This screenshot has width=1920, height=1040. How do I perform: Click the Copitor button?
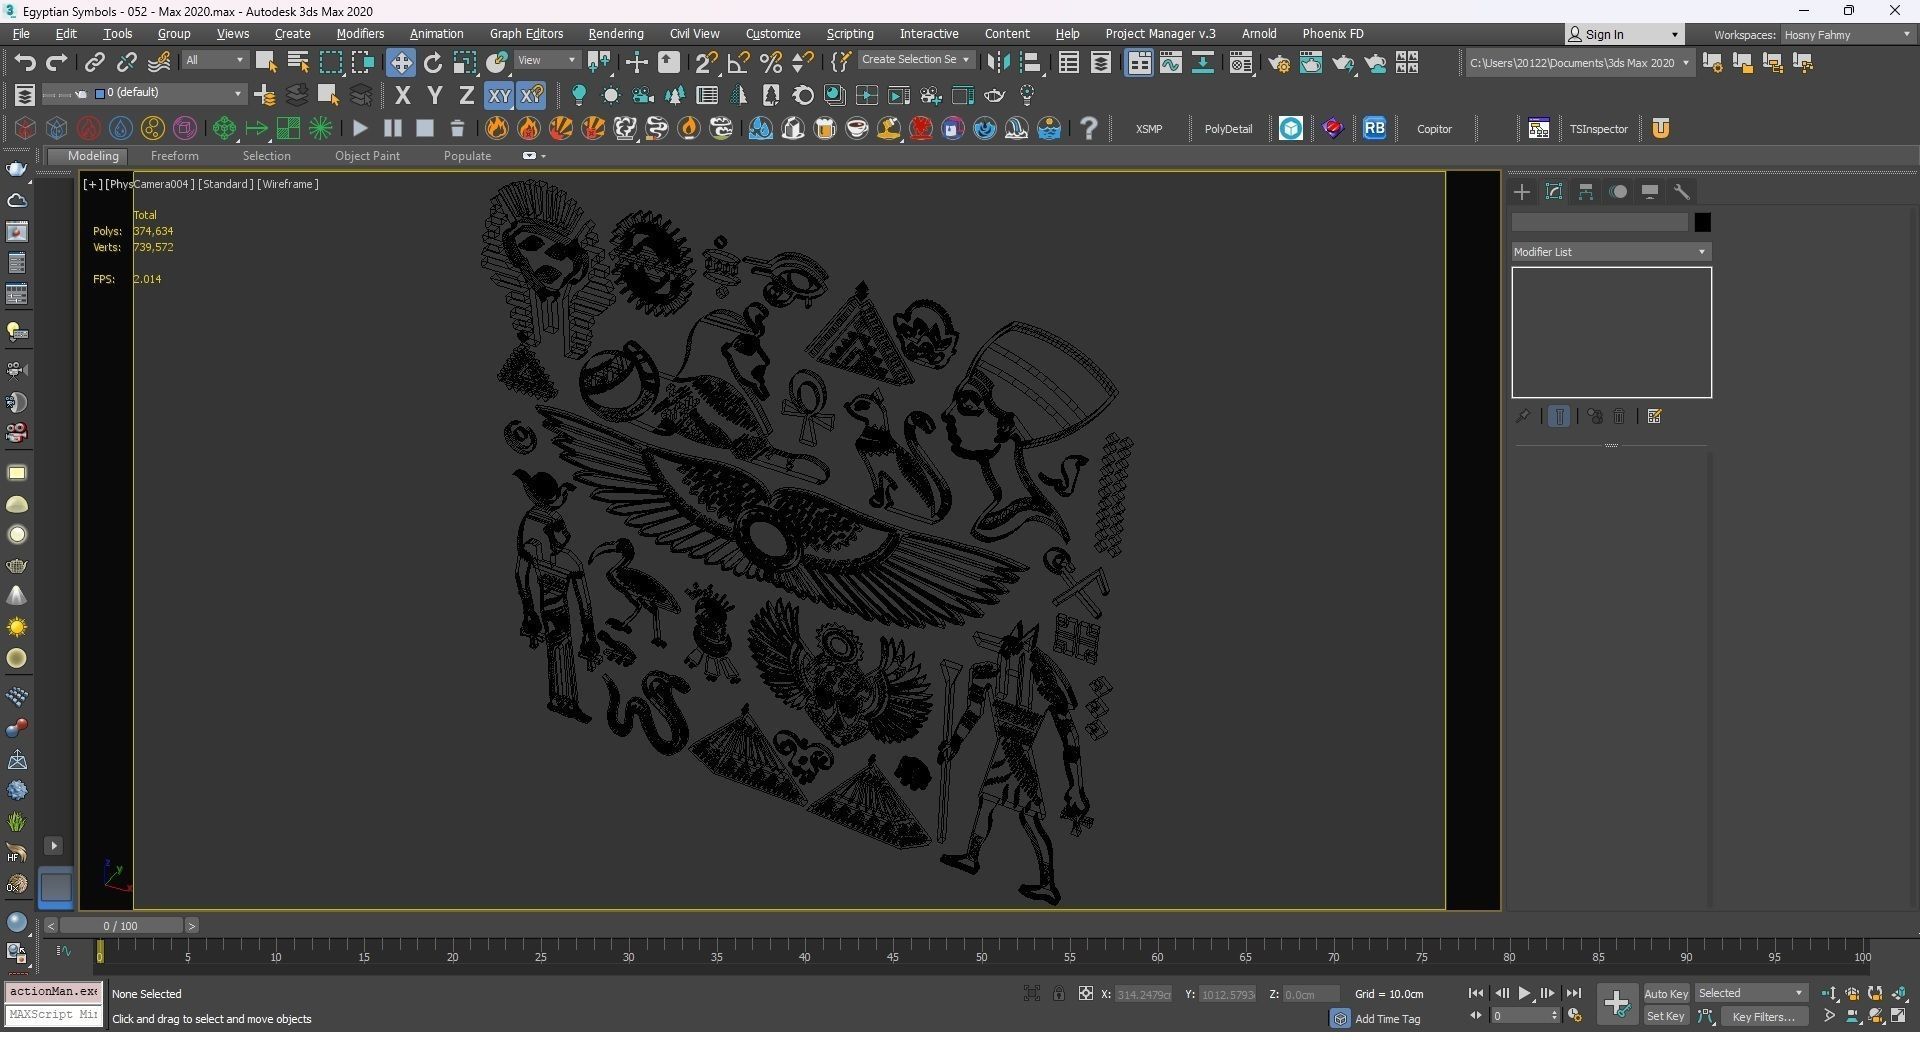(1434, 129)
